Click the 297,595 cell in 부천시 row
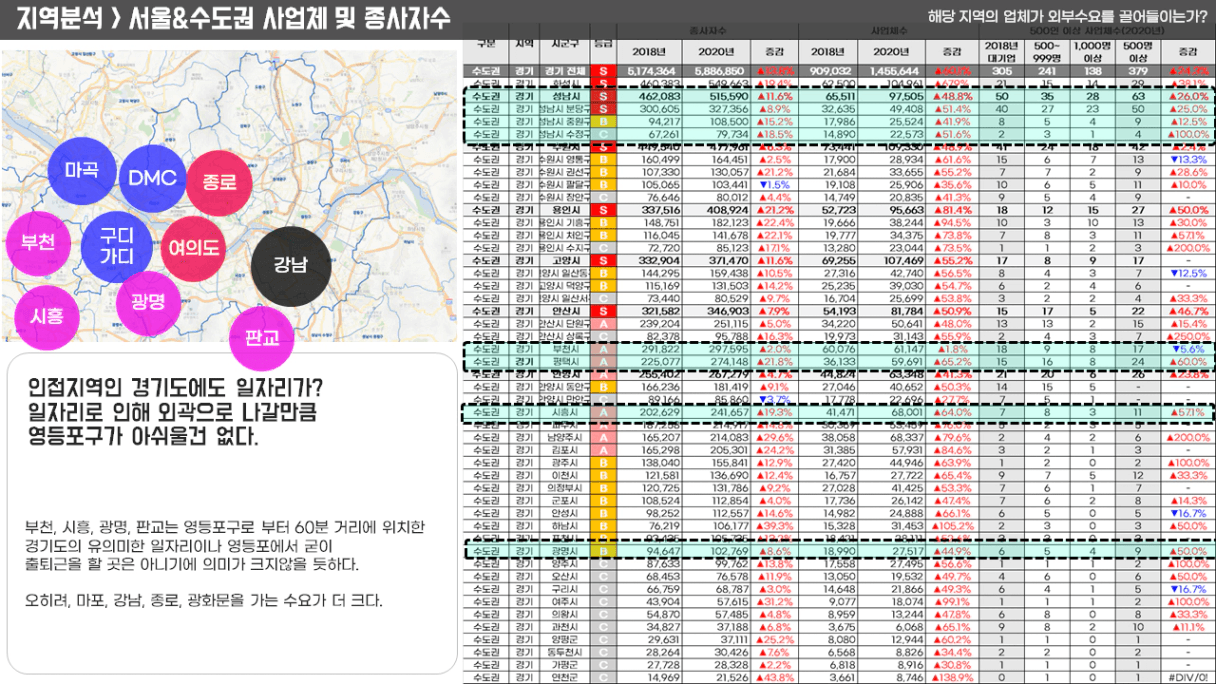The image size is (1216, 684). pyautogui.click(x=718, y=349)
